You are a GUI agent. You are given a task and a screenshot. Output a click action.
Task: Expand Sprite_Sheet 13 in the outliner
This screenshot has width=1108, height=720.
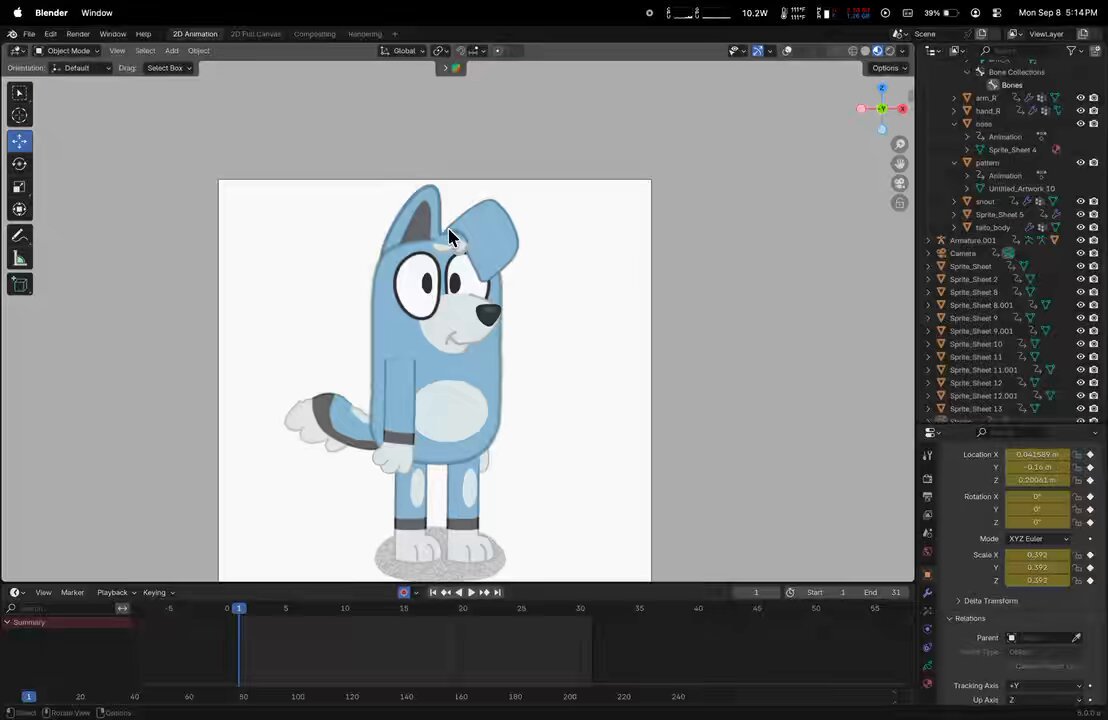(x=929, y=408)
